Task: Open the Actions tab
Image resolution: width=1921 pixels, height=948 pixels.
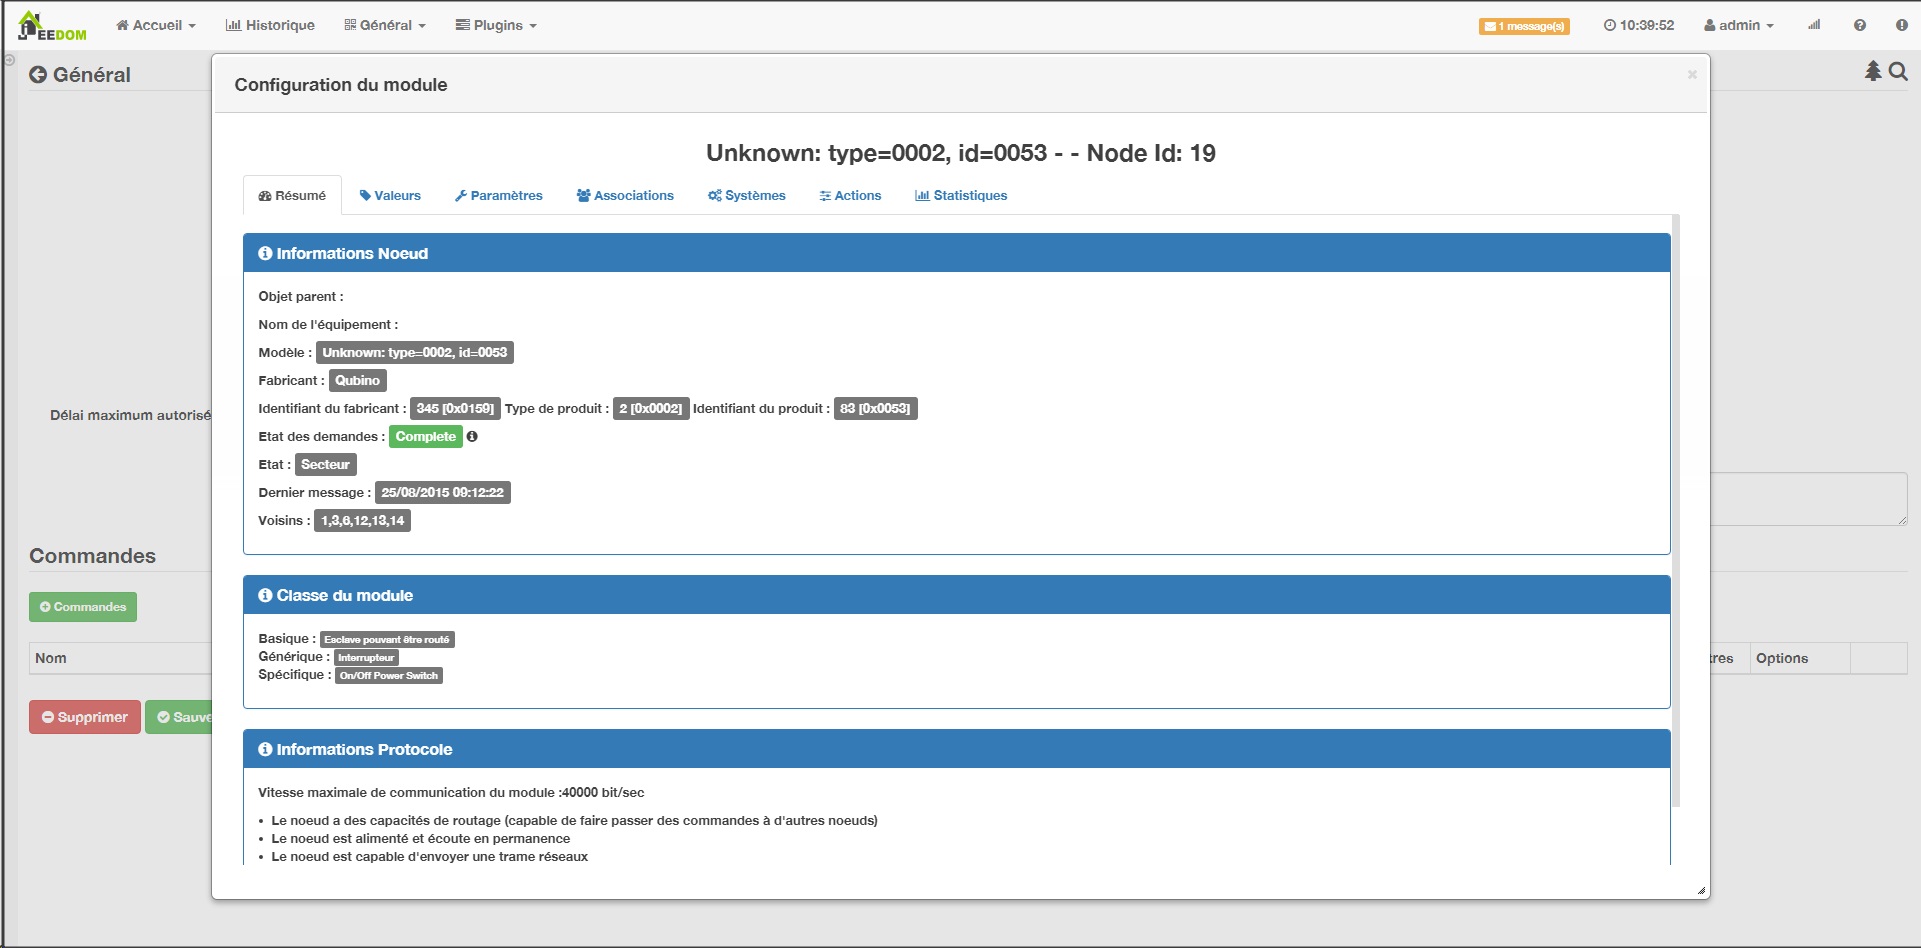Action: coord(850,195)
